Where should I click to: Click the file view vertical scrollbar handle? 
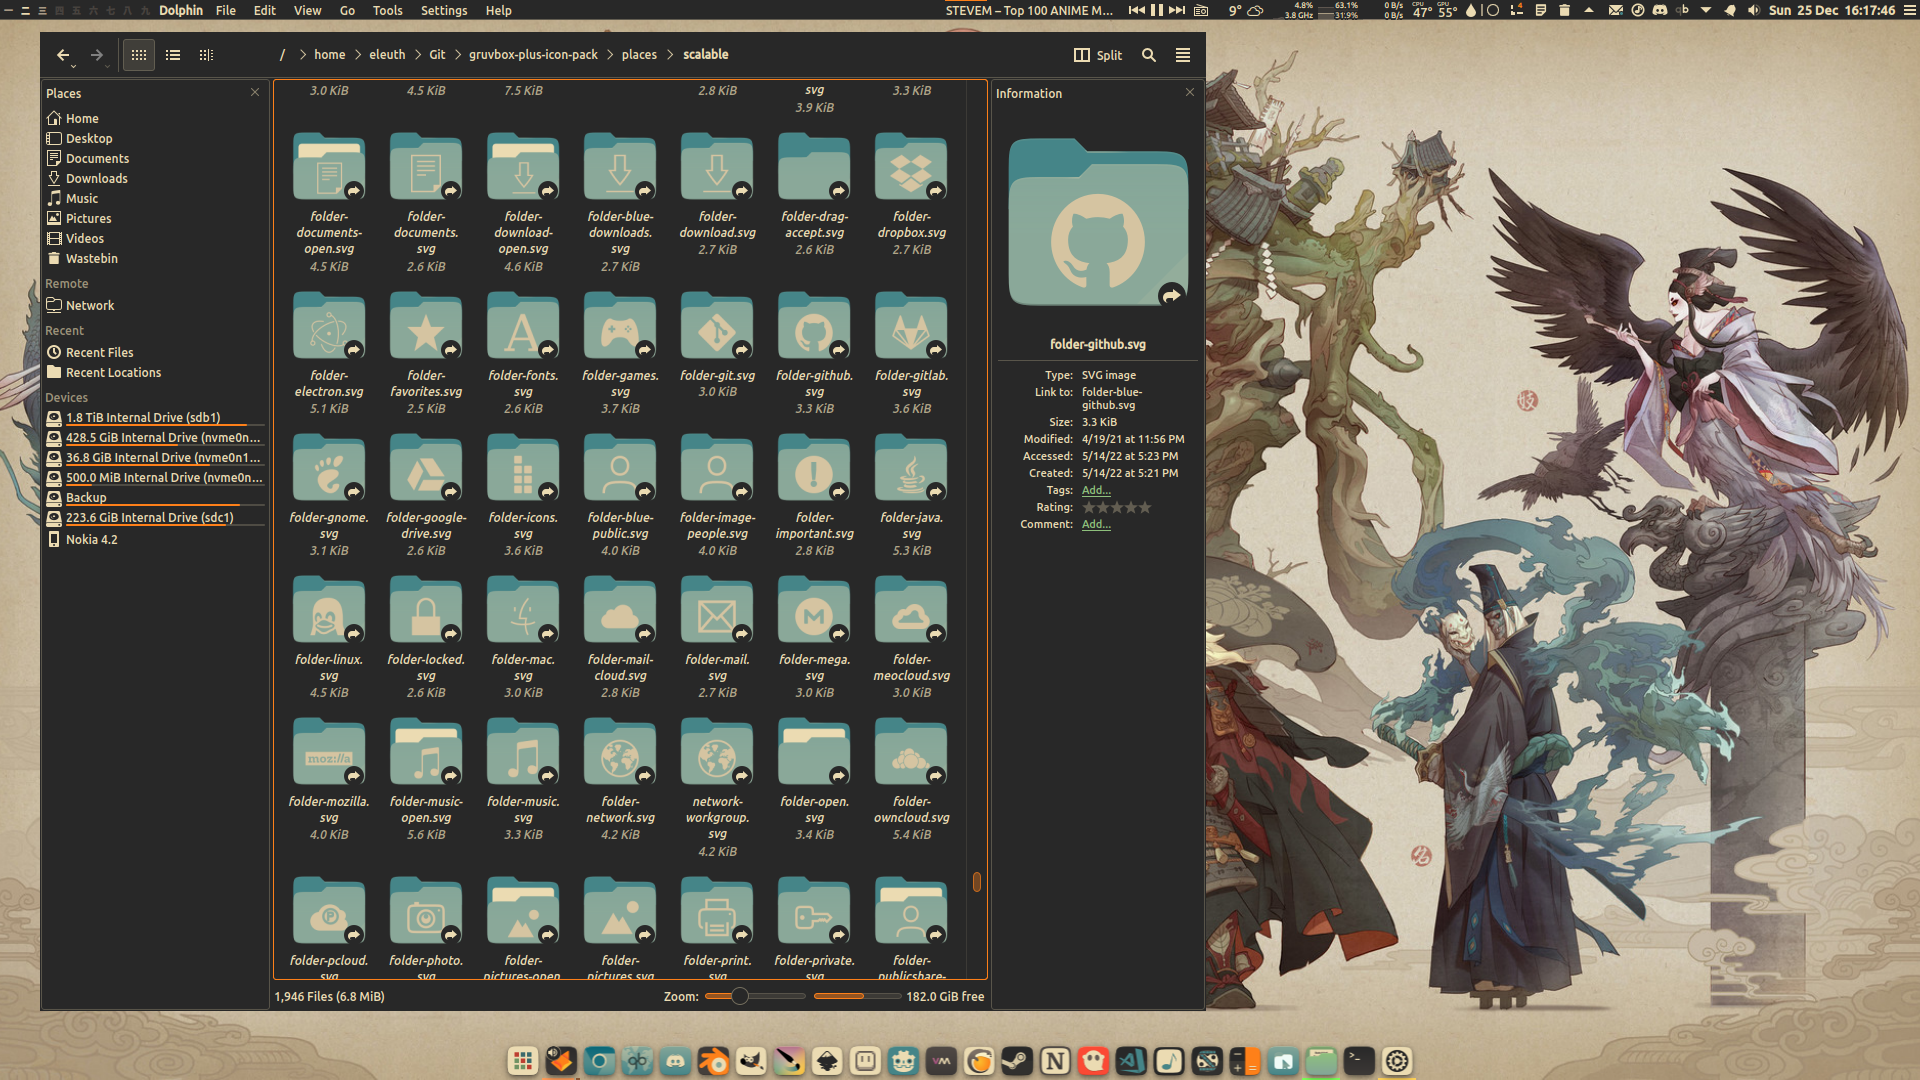(977, 881)
